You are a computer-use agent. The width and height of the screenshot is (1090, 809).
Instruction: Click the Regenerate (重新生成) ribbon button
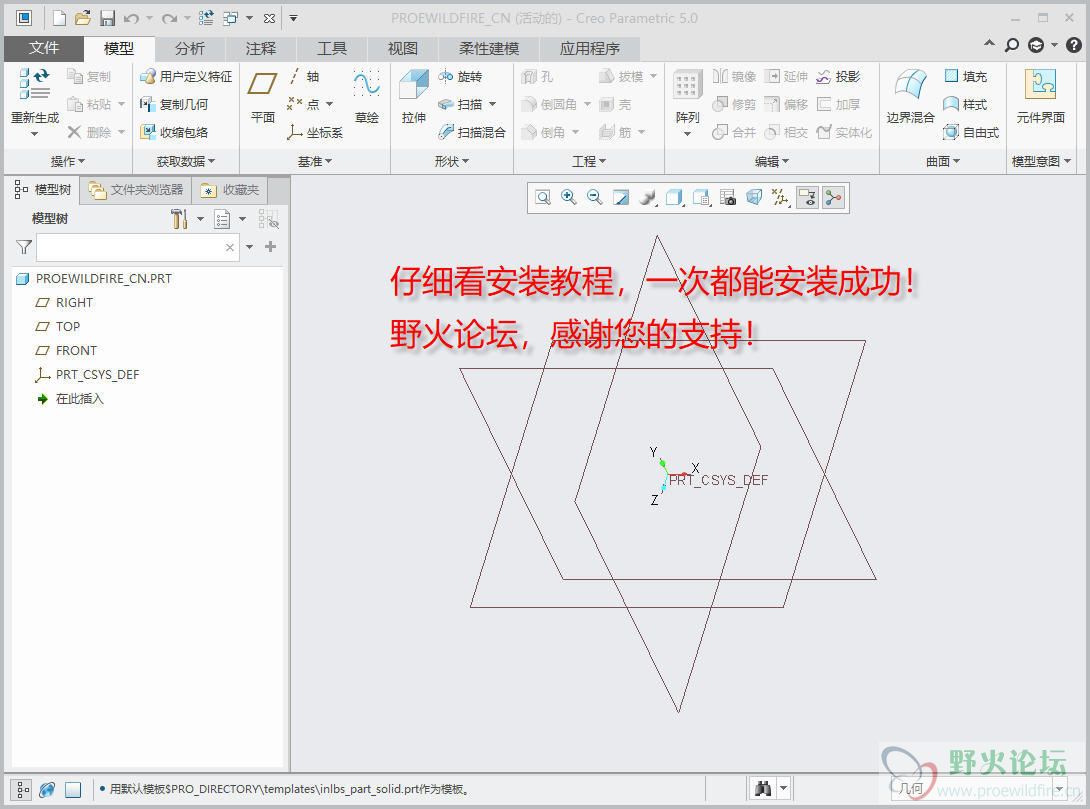click(35, 101)
